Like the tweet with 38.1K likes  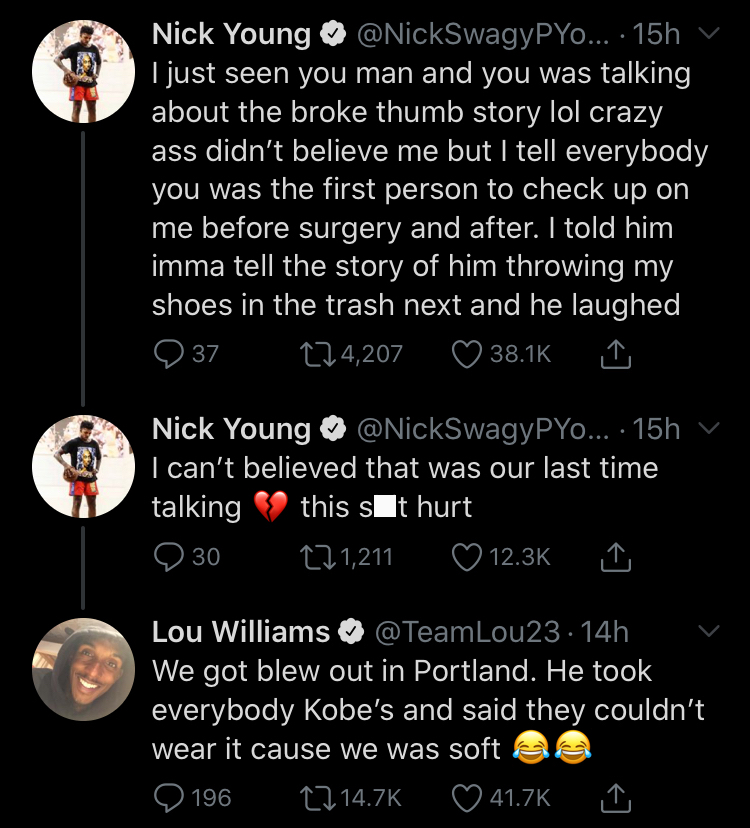point(466,354)
